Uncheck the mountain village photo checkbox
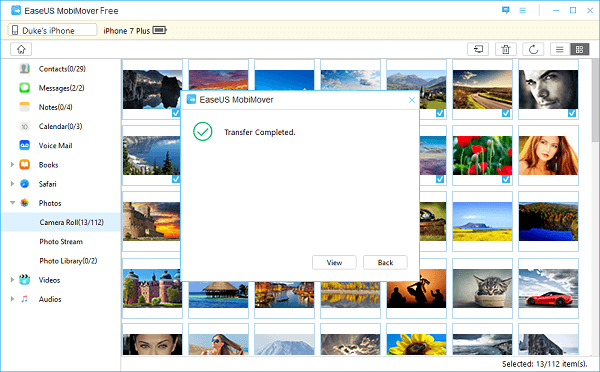The width and height of the screenshot is (600, 372). (440, 113)
